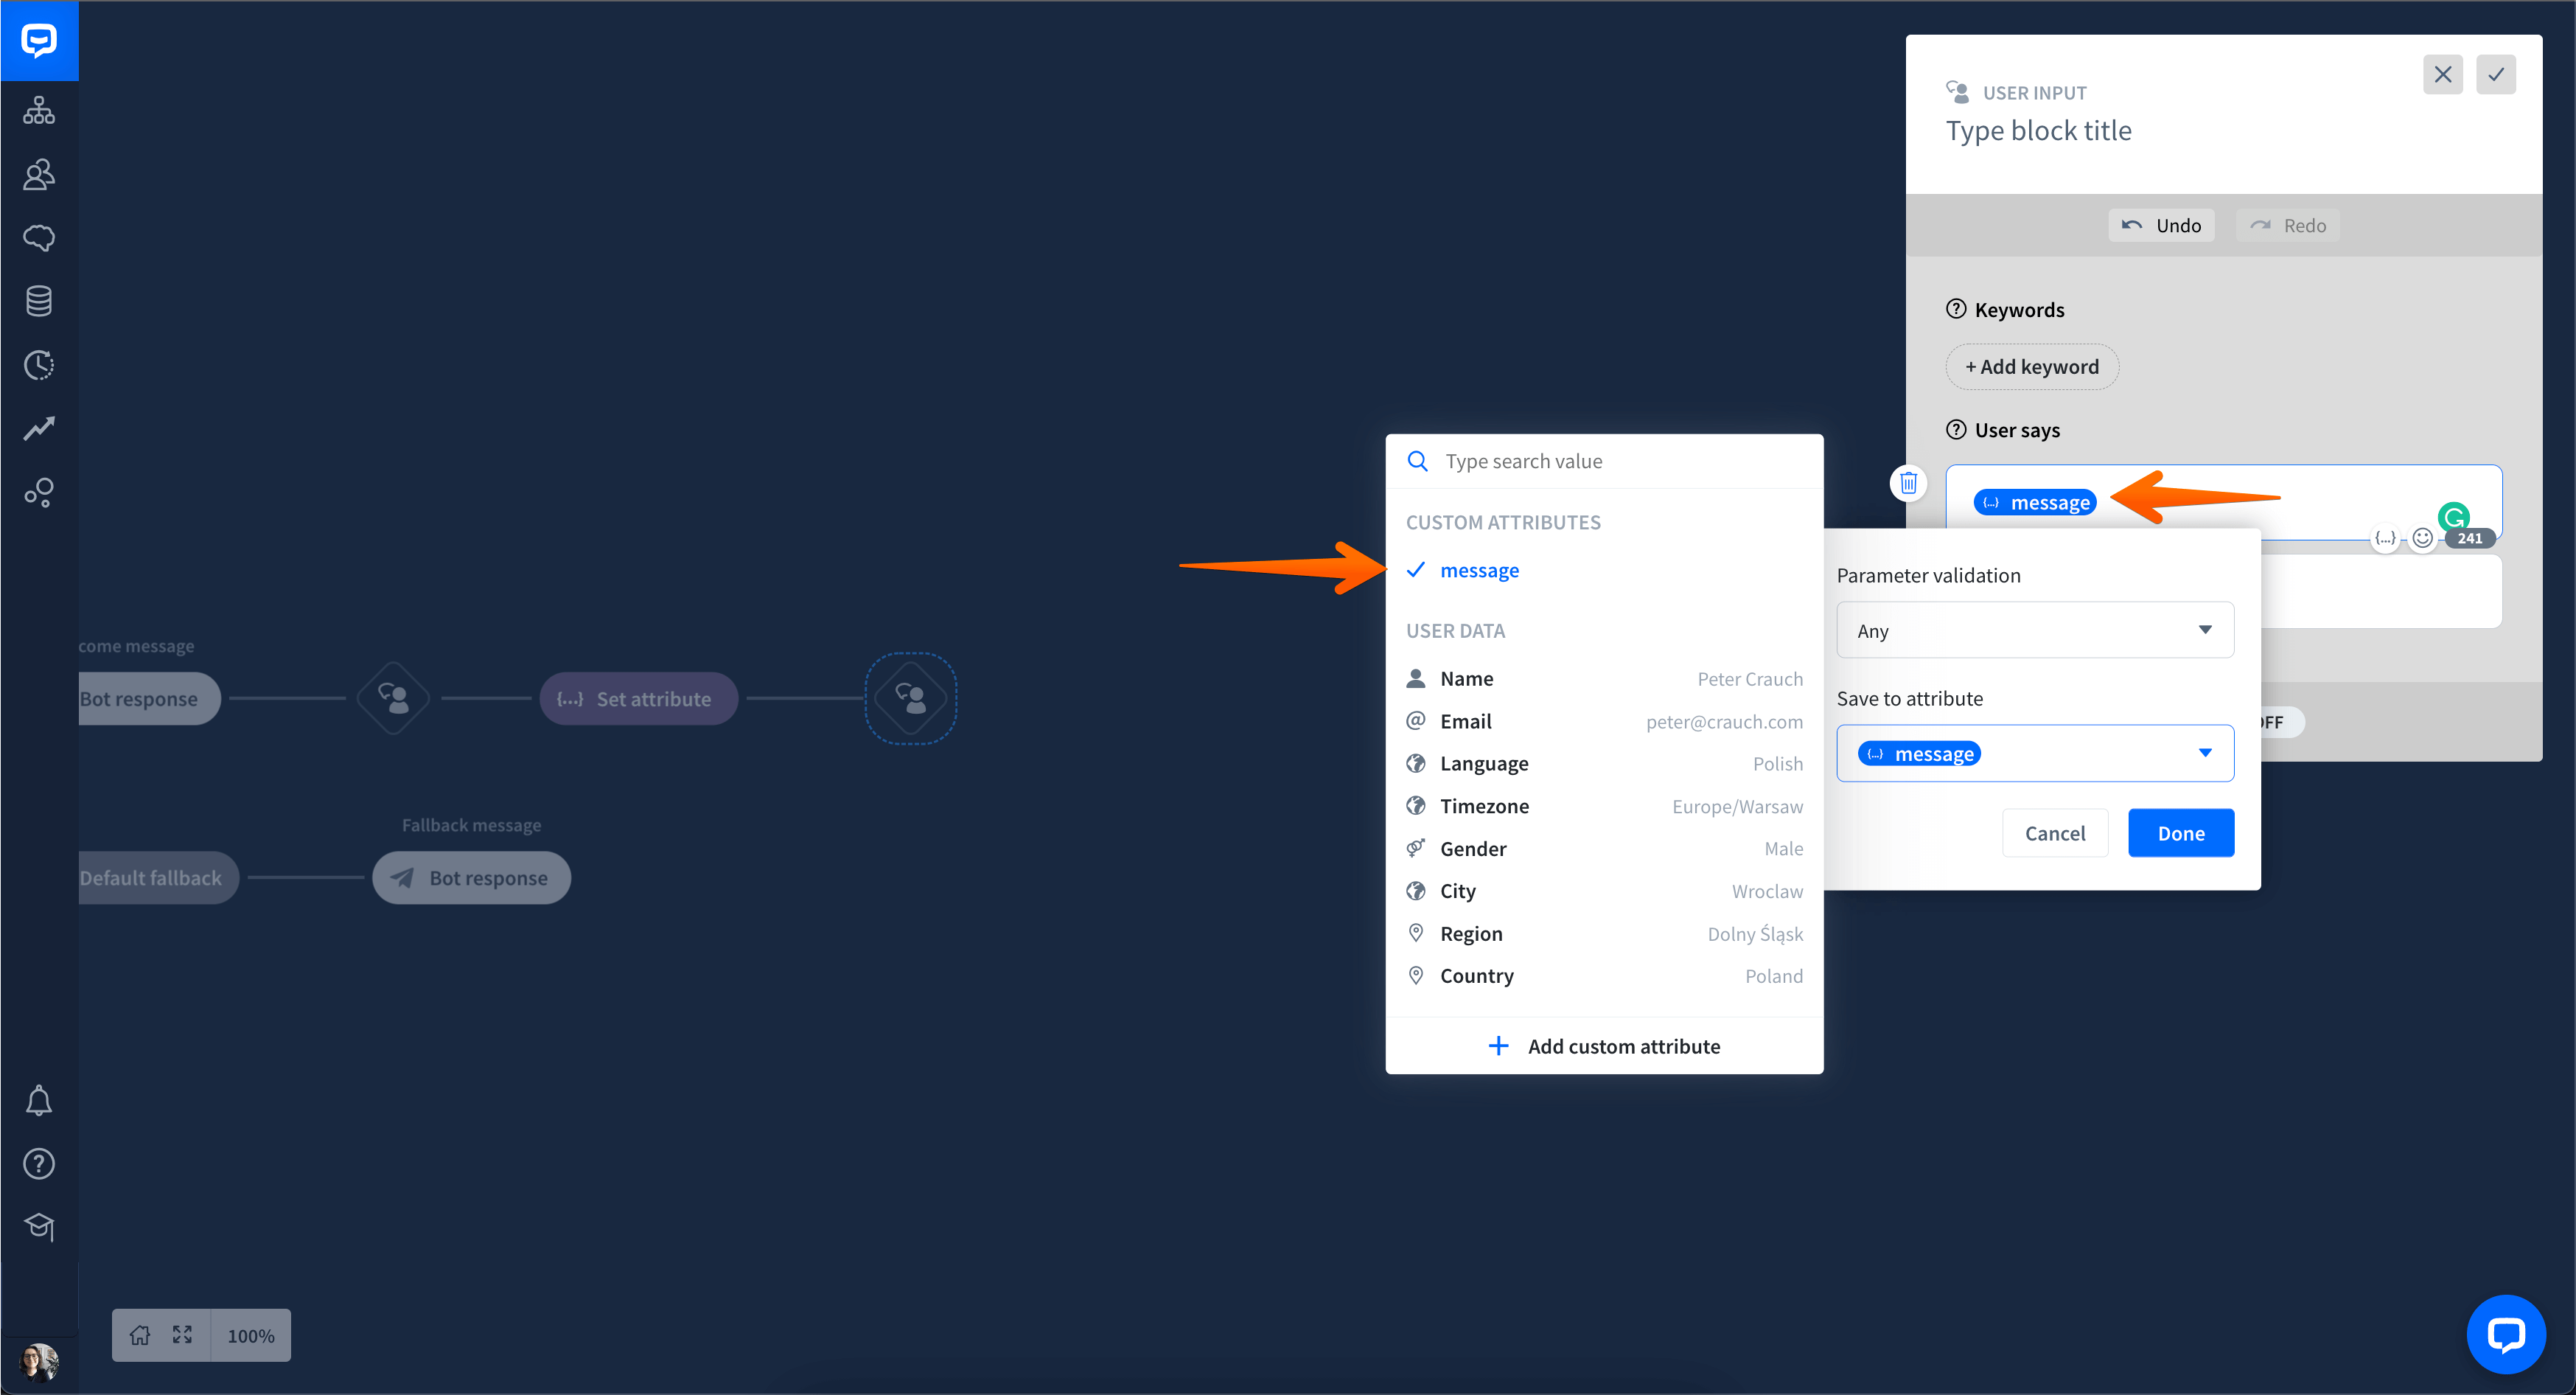Click the Keywords help question icon
The height and width of the screenshot is (1395, 2576).
coord(1956,309)
